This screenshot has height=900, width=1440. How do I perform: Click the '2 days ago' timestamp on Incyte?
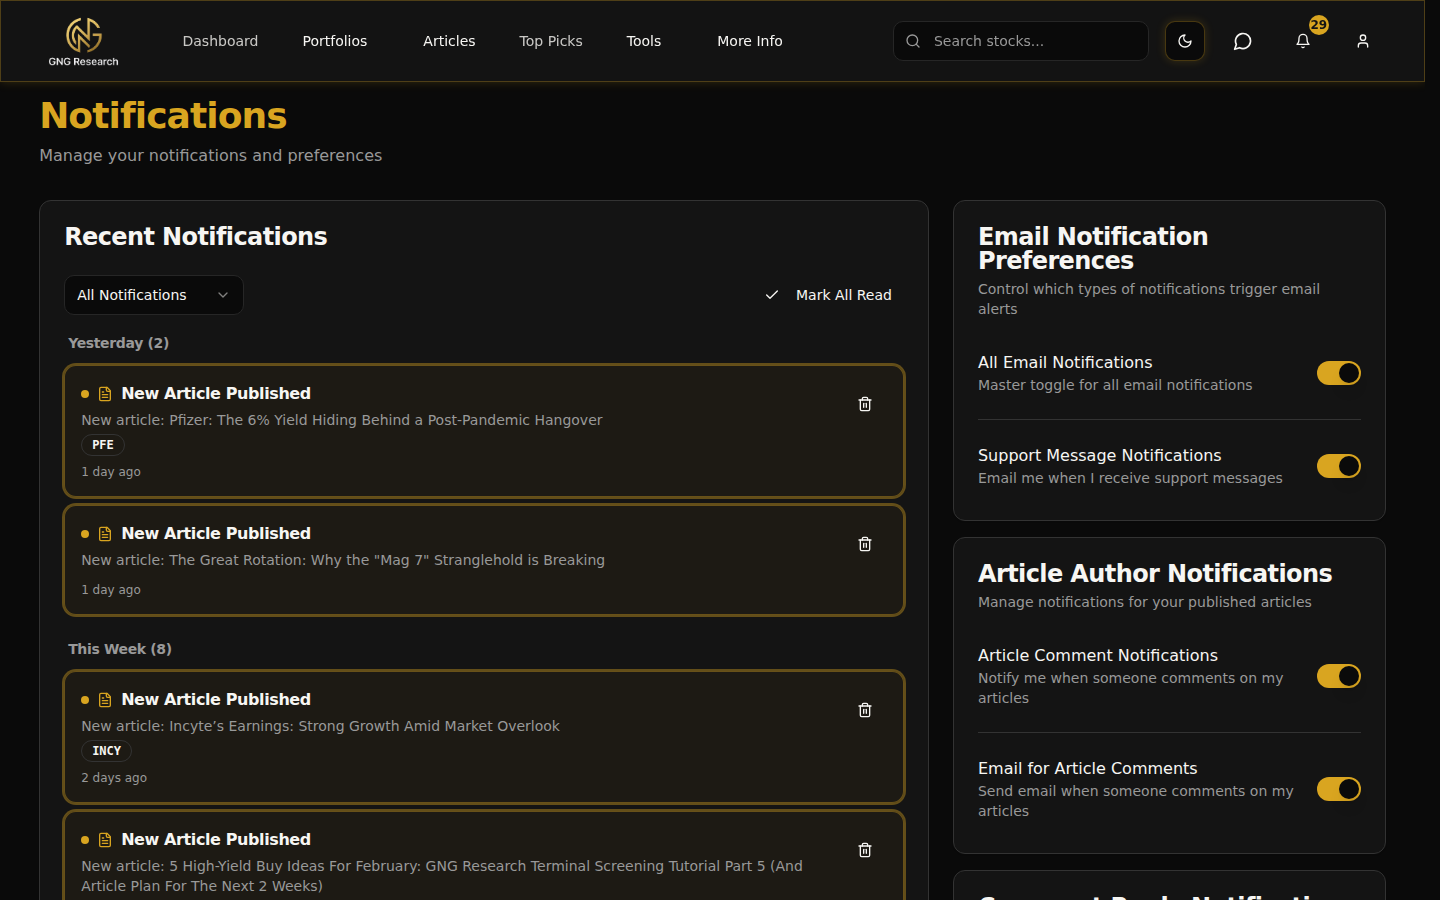[x=114, y=778]
